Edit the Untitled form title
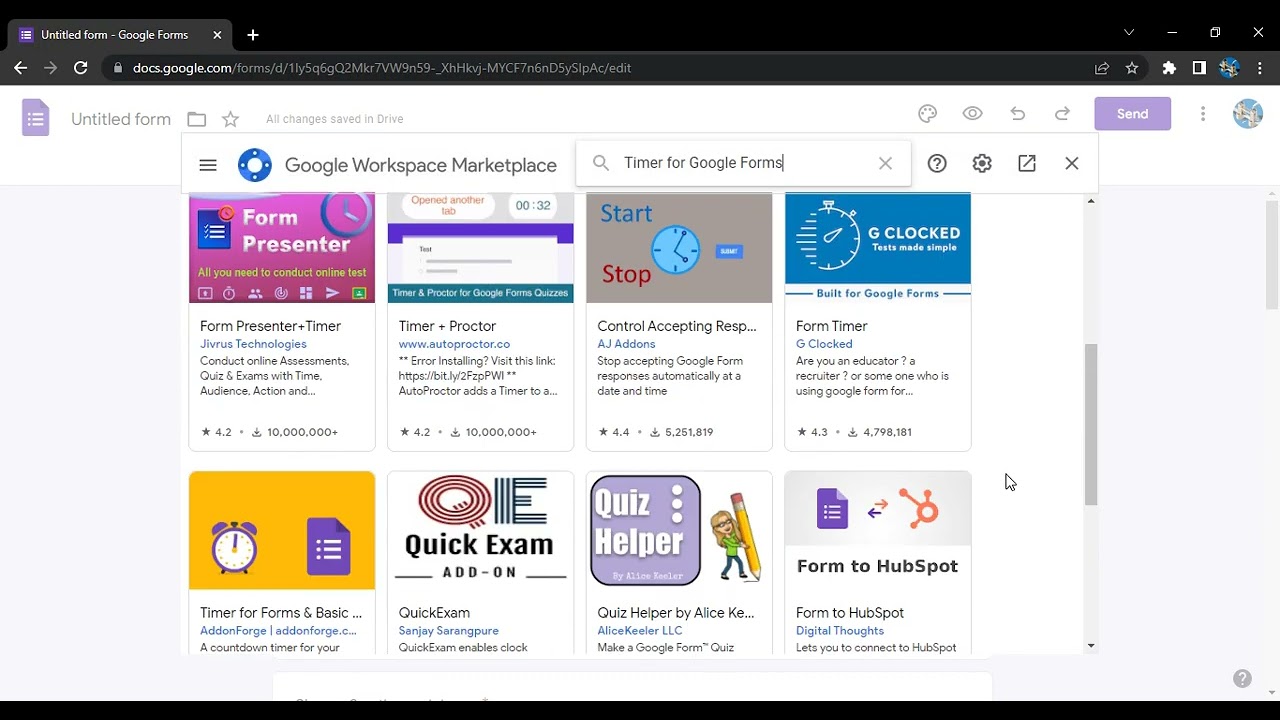 [x=121, y=119]
